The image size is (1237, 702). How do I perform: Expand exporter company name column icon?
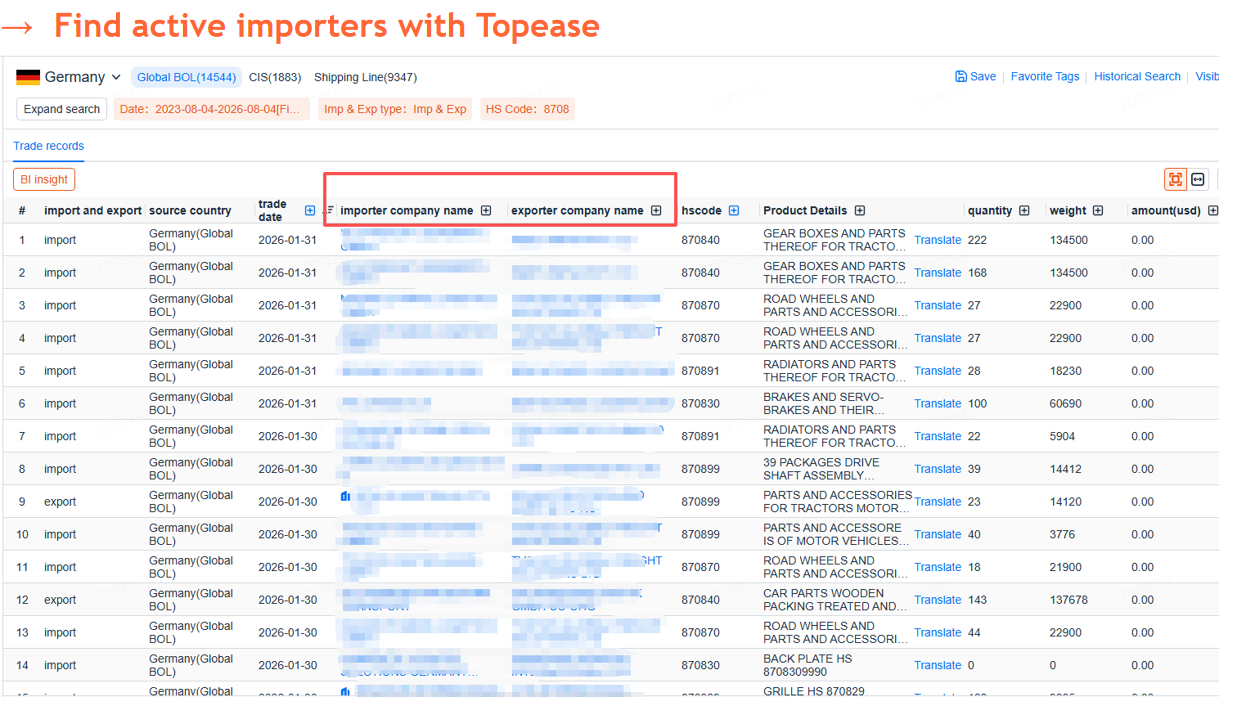[x=656, y=210]
